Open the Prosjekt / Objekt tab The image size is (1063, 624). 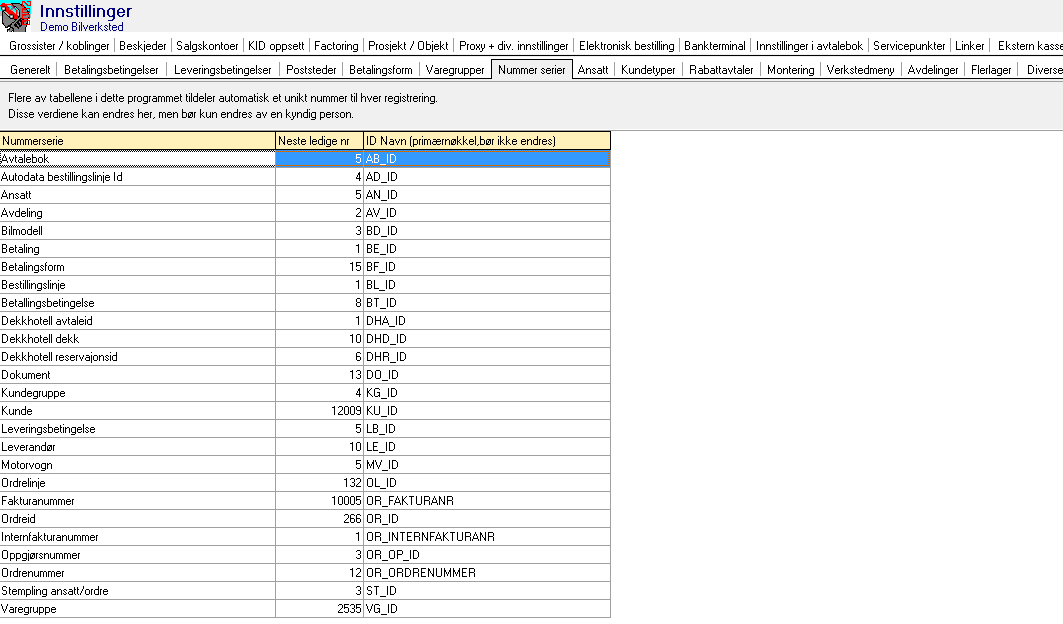click(x=408, y=46)
